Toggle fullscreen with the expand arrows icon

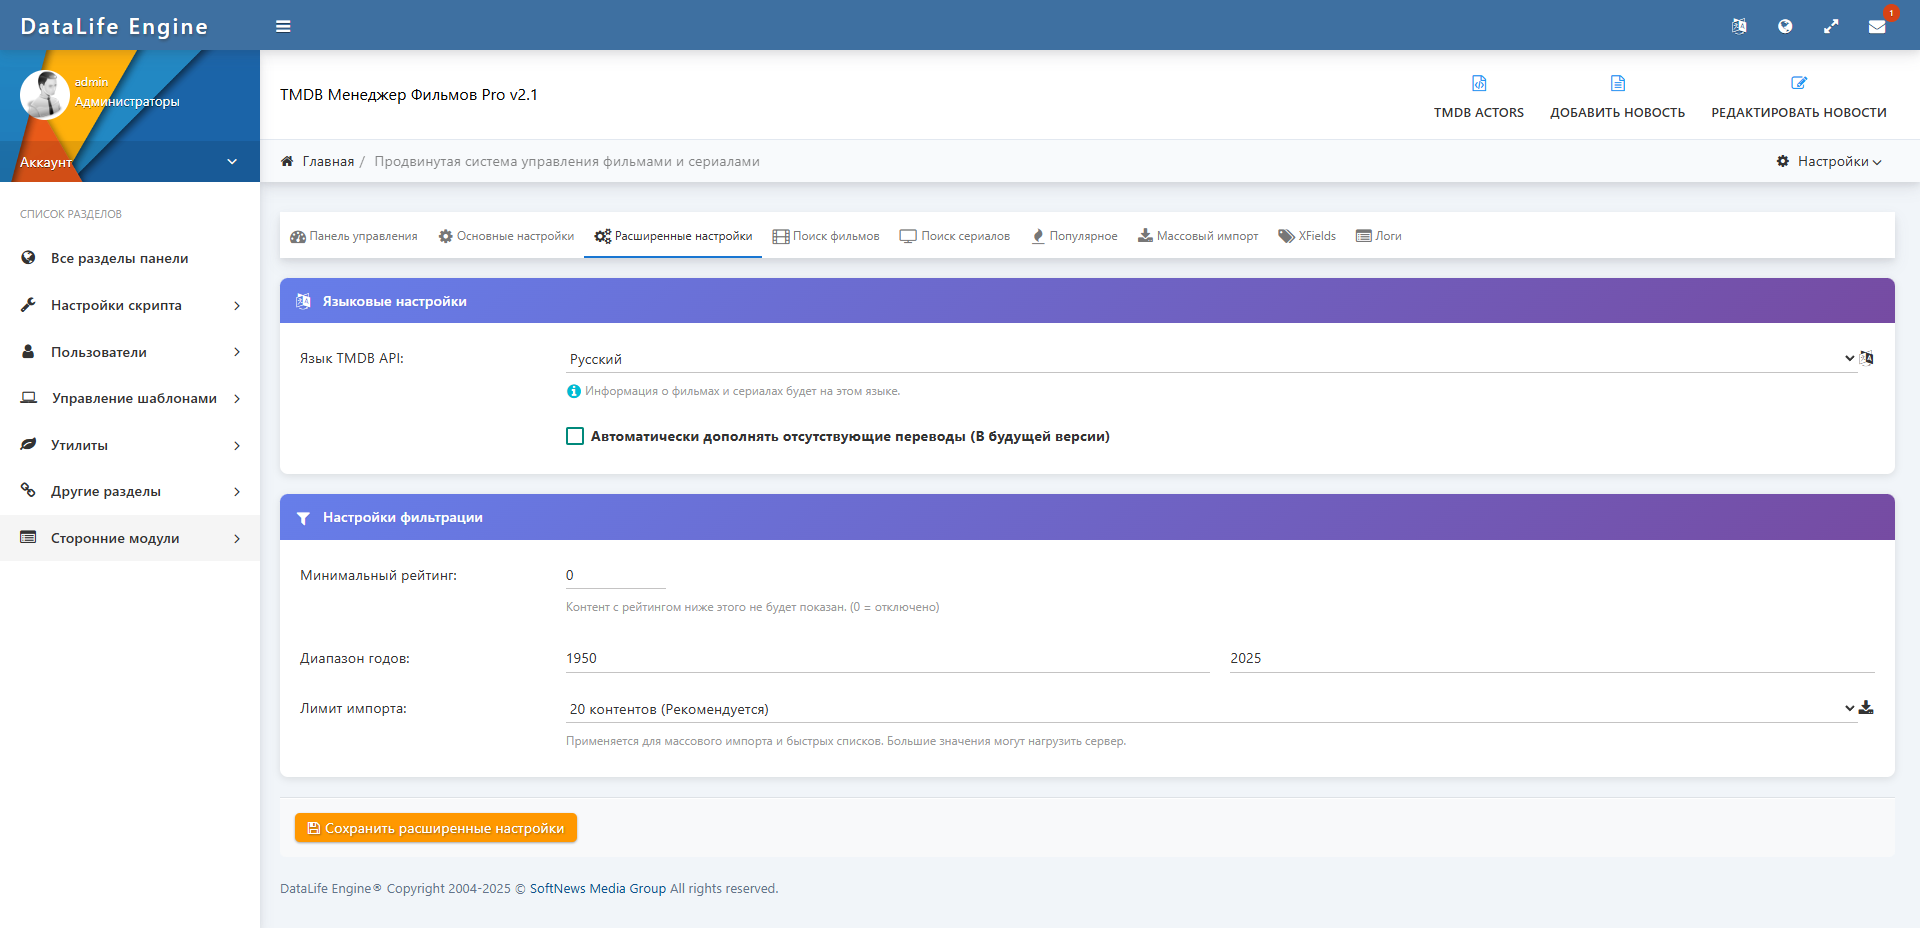tap(1830, 26)
